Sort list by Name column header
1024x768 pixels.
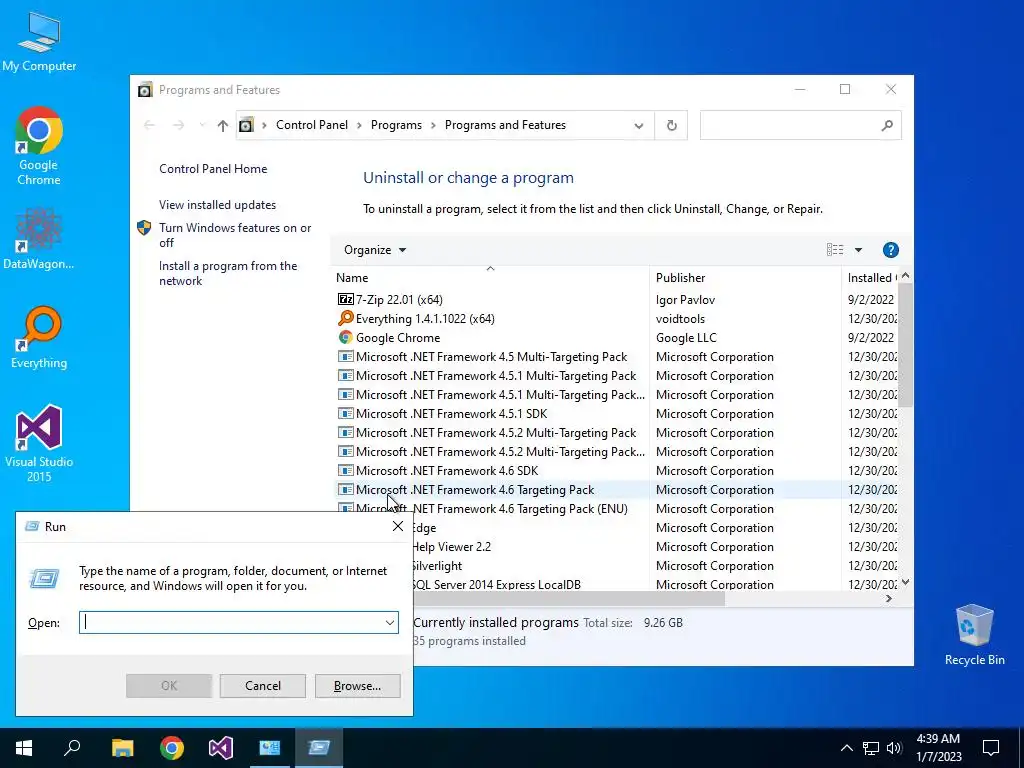pyautogui.click(x=490, y=278)
